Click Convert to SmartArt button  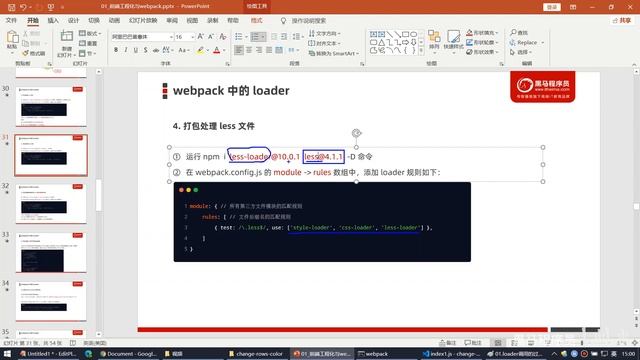[334, 53]
